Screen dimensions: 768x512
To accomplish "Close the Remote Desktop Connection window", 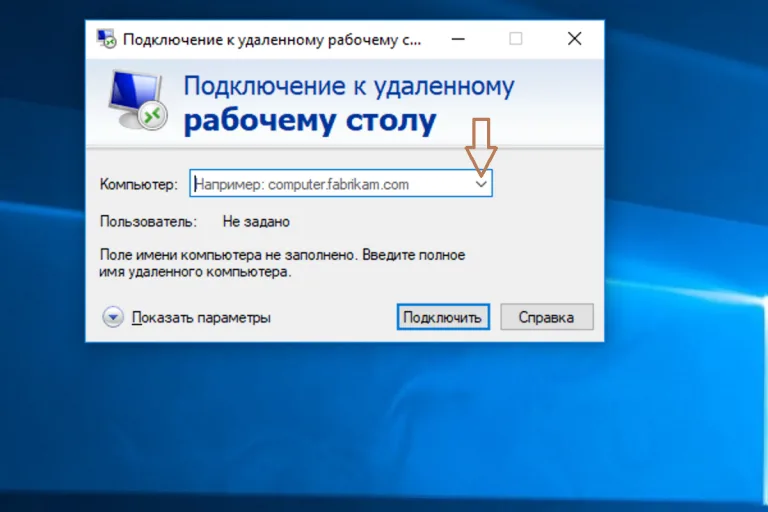I will [575, 39].
